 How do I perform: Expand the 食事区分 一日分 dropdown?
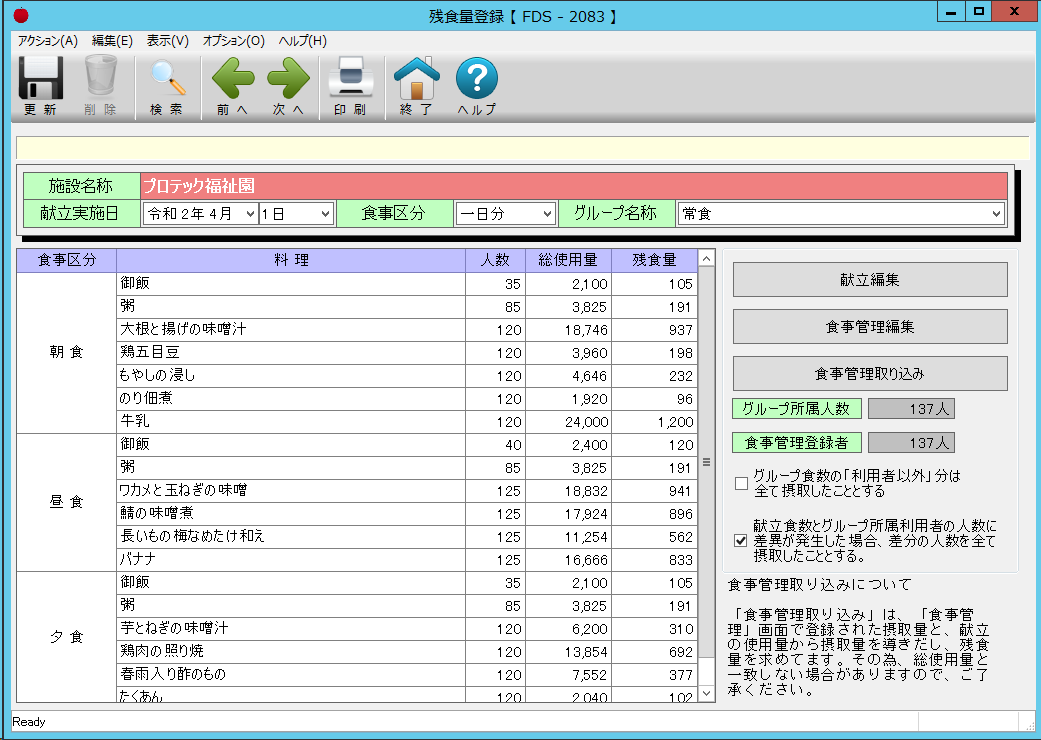click(x=546, y=214)
